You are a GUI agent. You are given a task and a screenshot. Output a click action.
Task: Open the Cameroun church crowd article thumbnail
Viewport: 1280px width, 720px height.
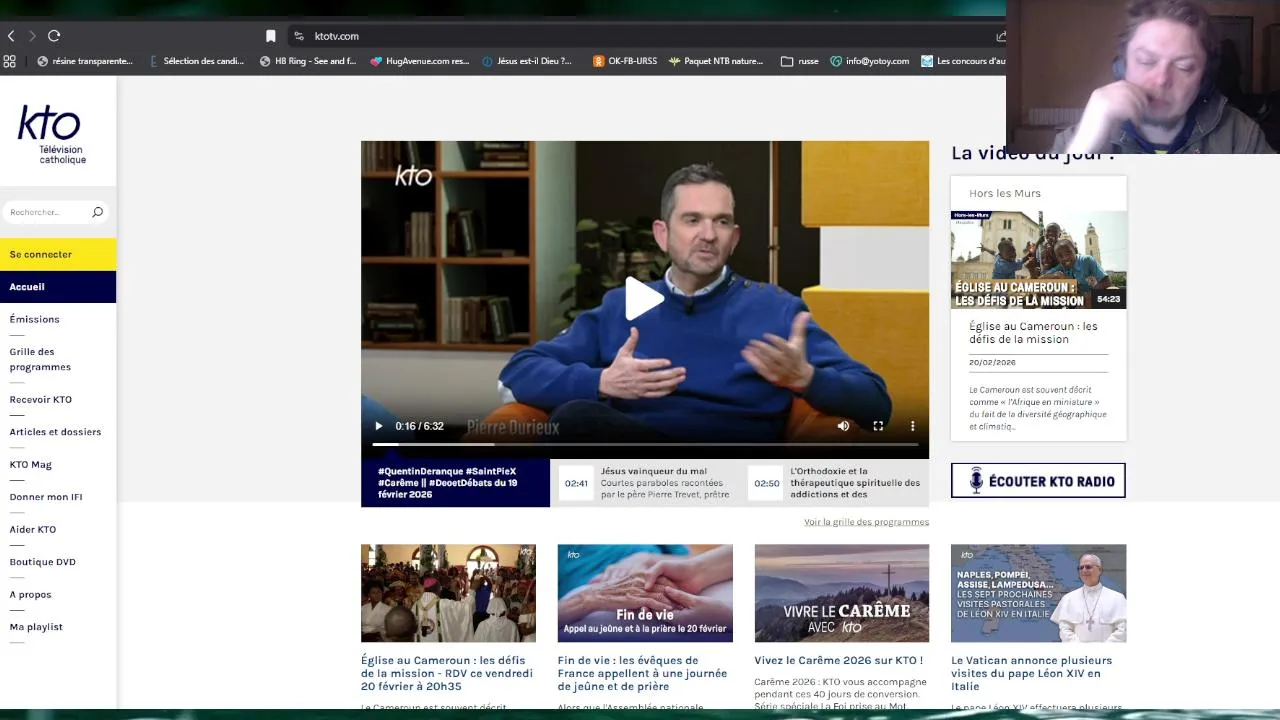(448, 593)
